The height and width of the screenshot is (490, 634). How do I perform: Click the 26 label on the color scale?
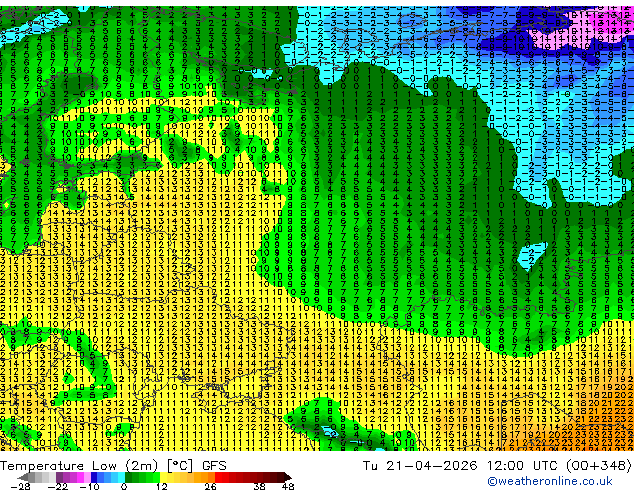(210, 486)
